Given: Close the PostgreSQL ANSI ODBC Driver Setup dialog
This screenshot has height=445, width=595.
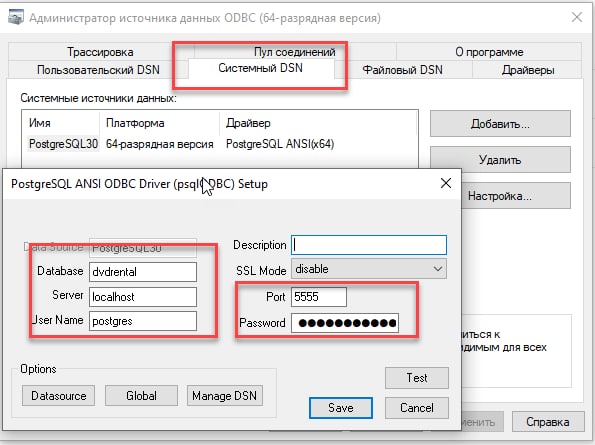Looking at the screenshot, I should pos(446,183).
